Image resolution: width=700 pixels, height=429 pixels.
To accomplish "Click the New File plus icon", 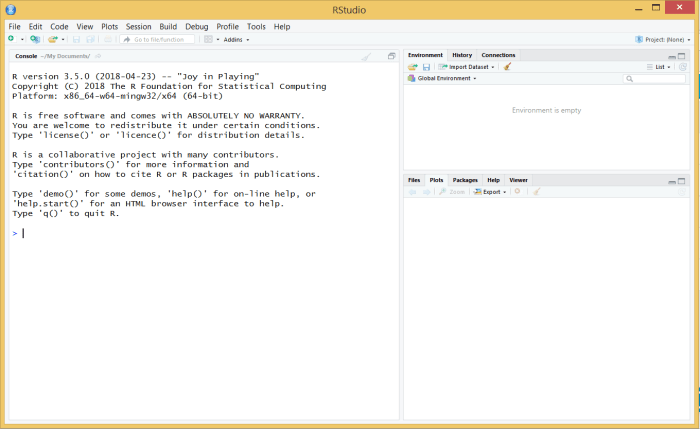I will (x=11, y=39).
